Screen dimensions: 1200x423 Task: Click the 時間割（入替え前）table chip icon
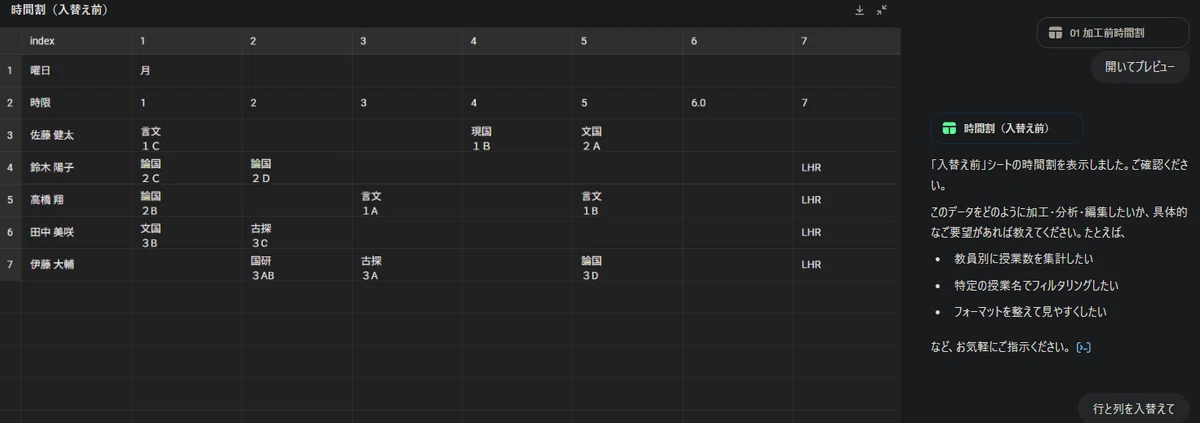click(x=949, y=128)
